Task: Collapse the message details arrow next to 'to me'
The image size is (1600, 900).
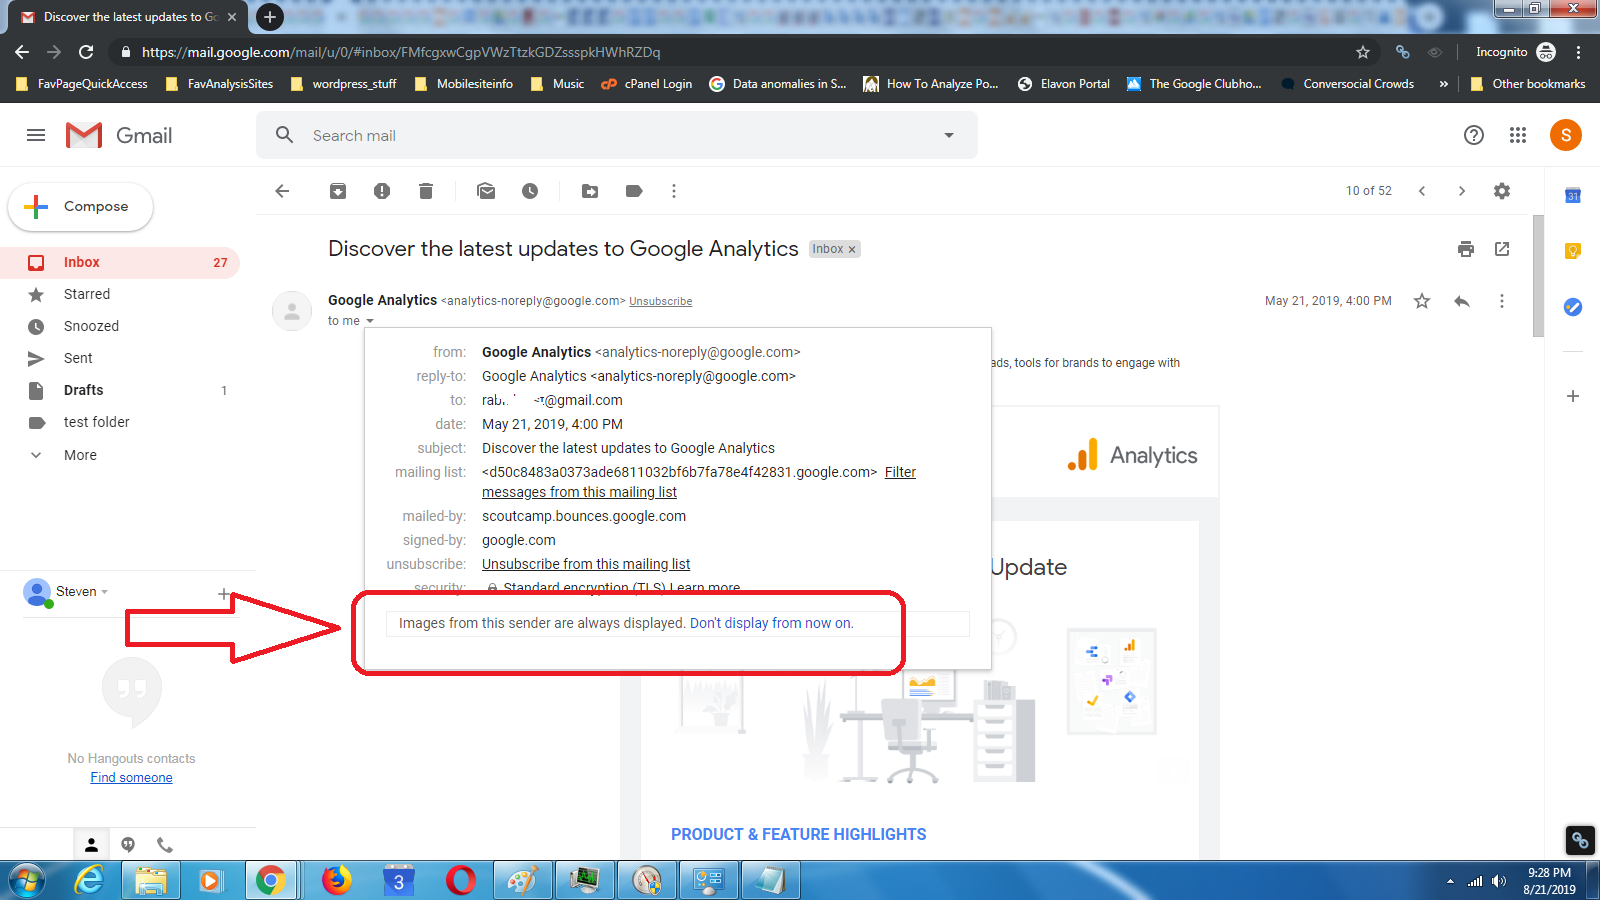Action: 370,321
